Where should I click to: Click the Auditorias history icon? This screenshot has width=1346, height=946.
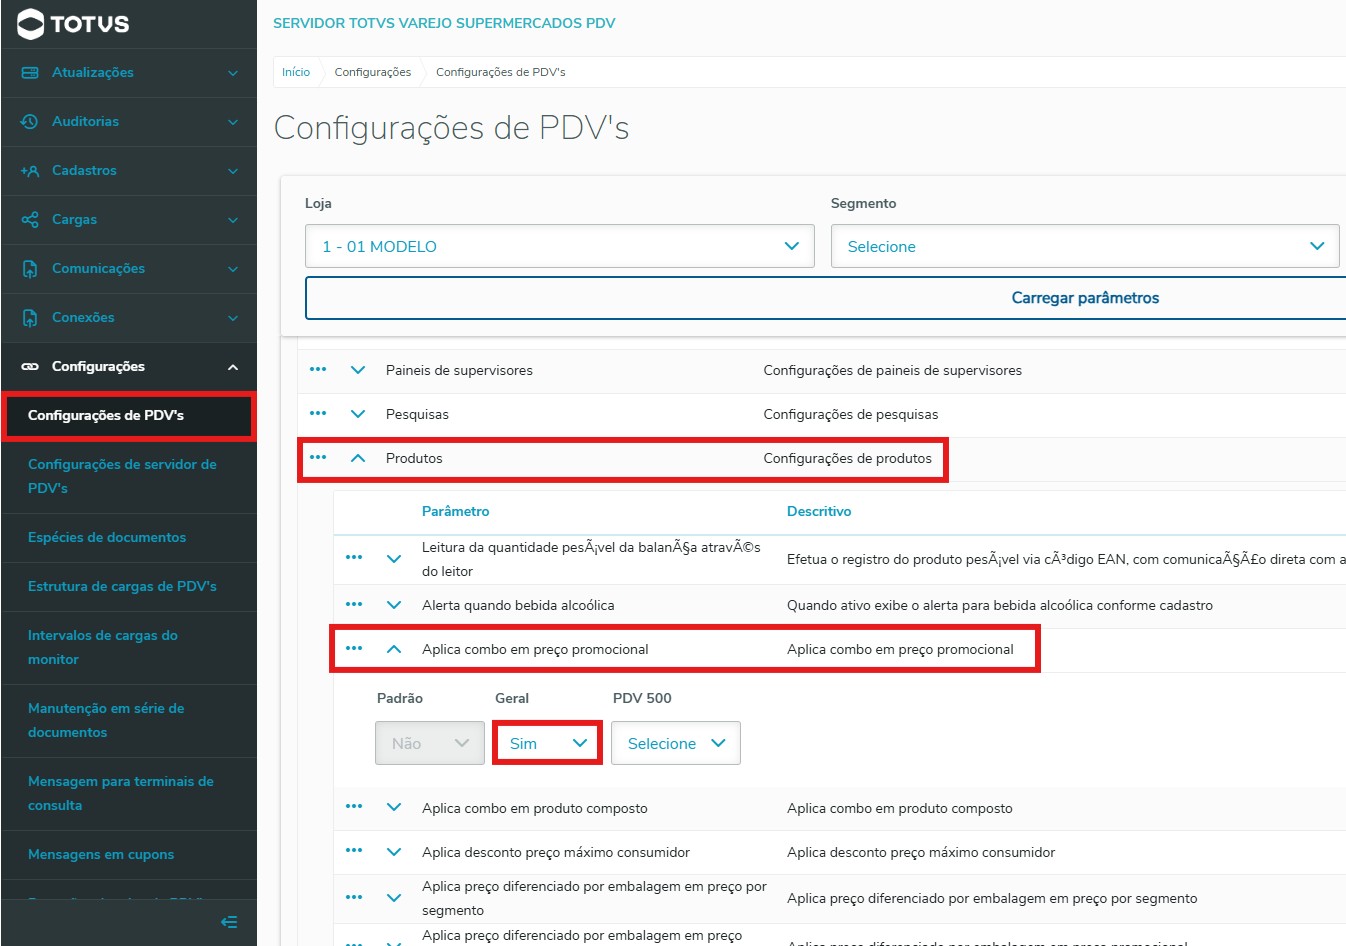(30, 122)
